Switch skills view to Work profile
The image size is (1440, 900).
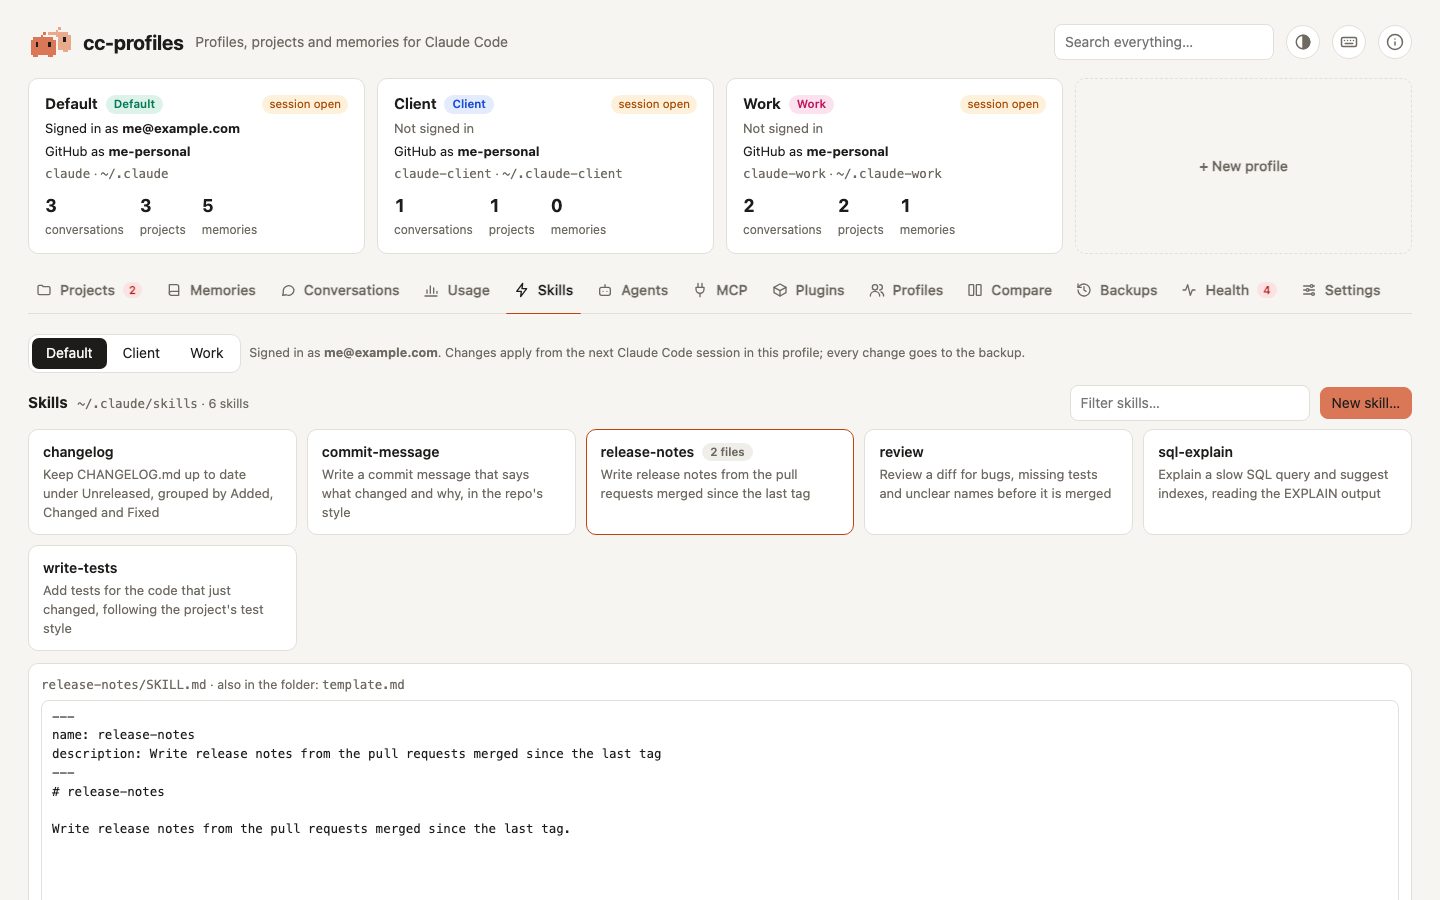coord(207,353)
